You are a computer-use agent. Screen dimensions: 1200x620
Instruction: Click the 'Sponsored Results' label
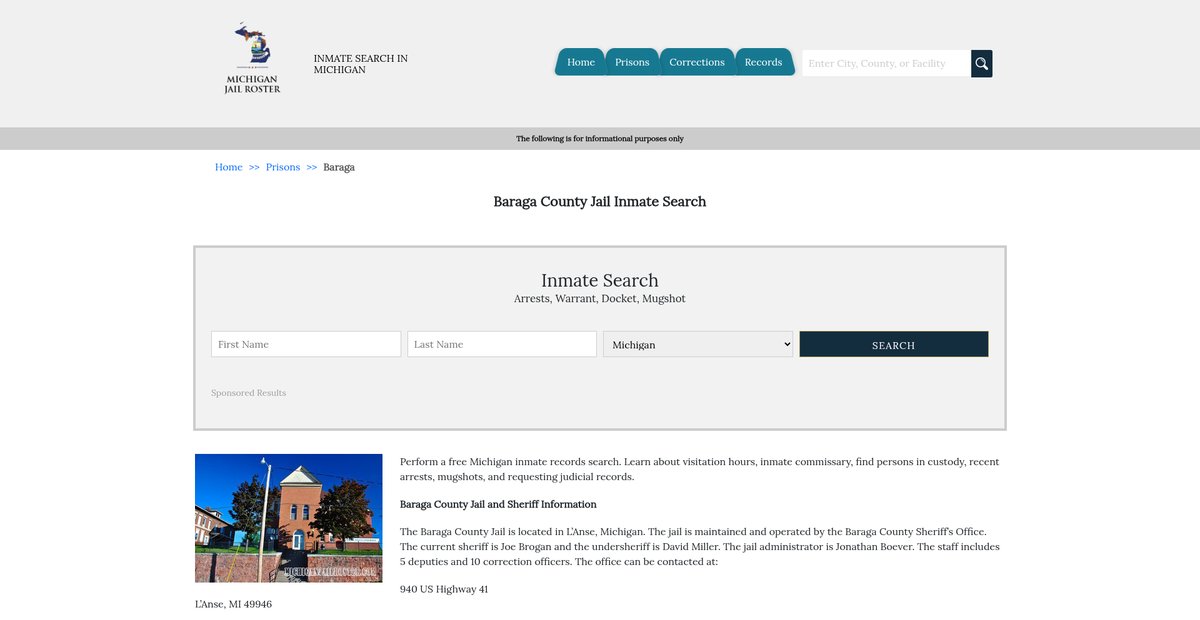point(249,393)
